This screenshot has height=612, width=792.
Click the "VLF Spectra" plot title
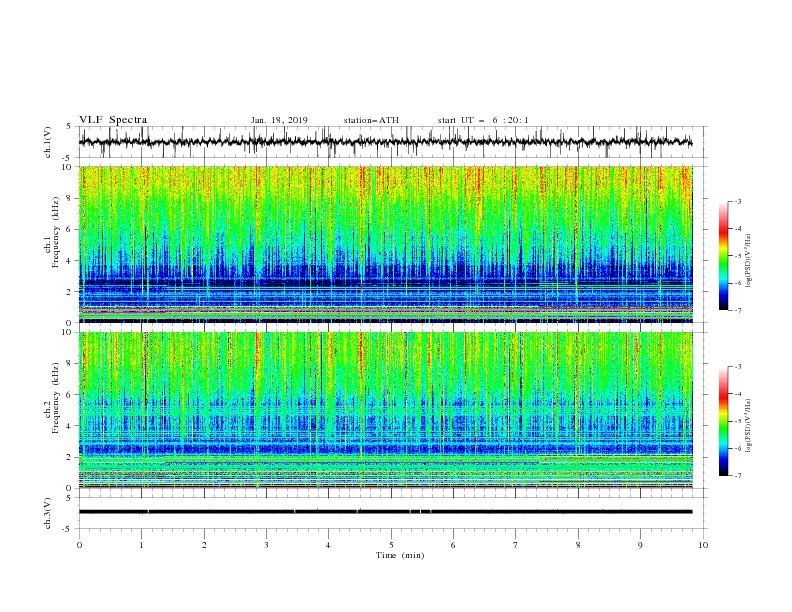113,120
